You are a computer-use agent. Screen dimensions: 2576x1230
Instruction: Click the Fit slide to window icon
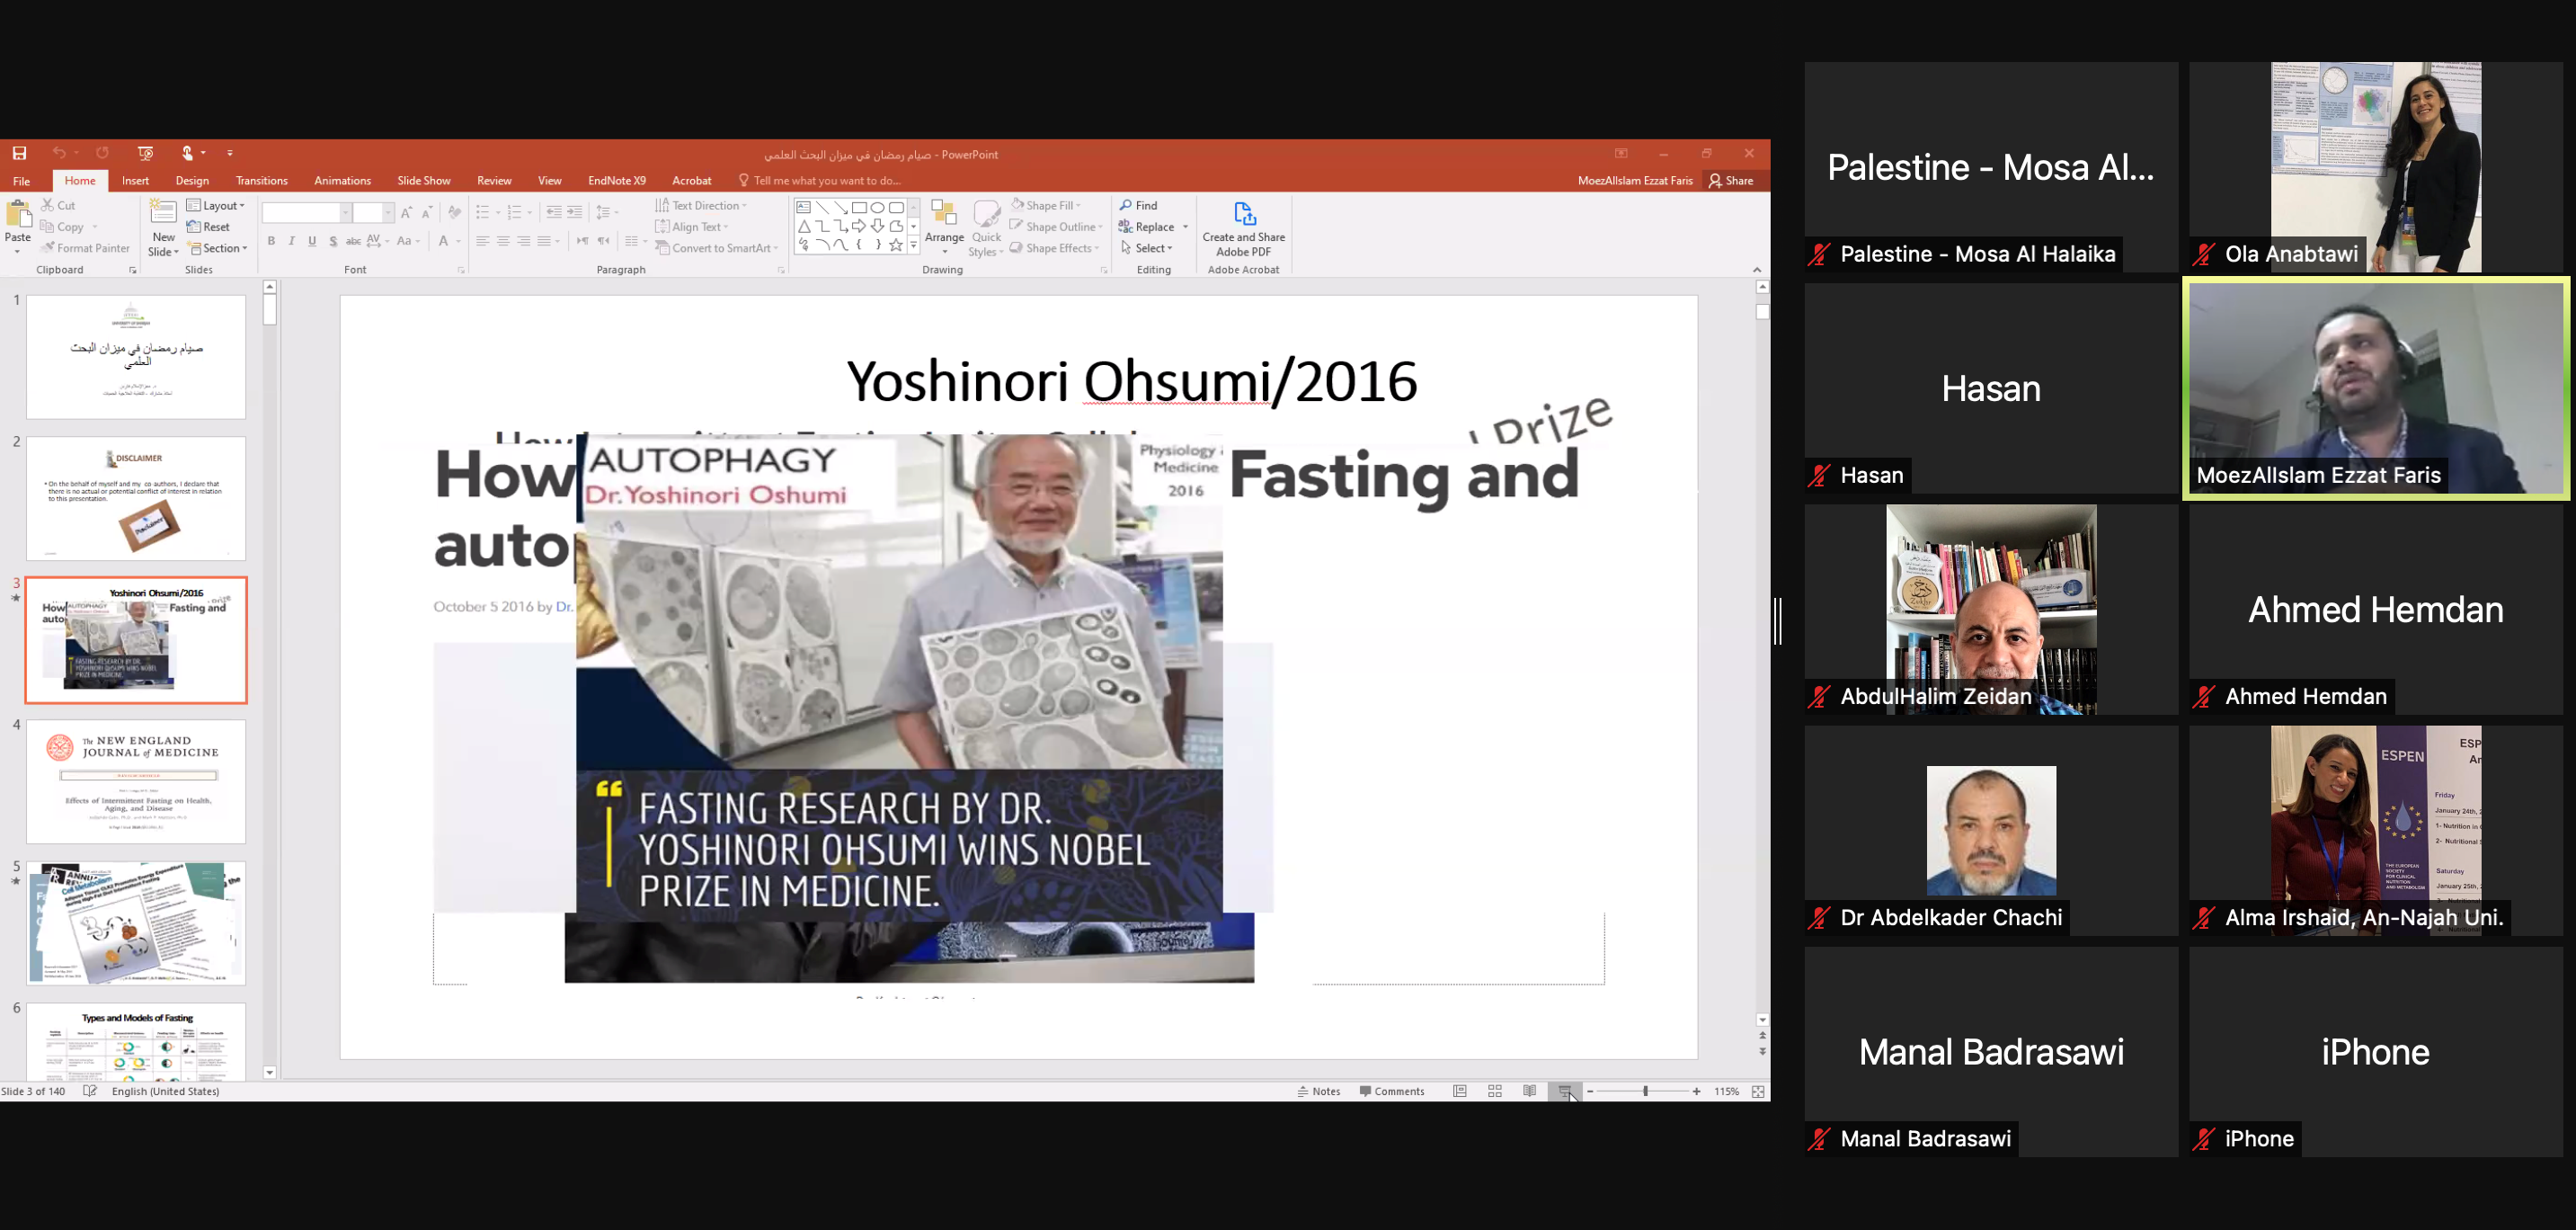[x=1758, y=1091]
